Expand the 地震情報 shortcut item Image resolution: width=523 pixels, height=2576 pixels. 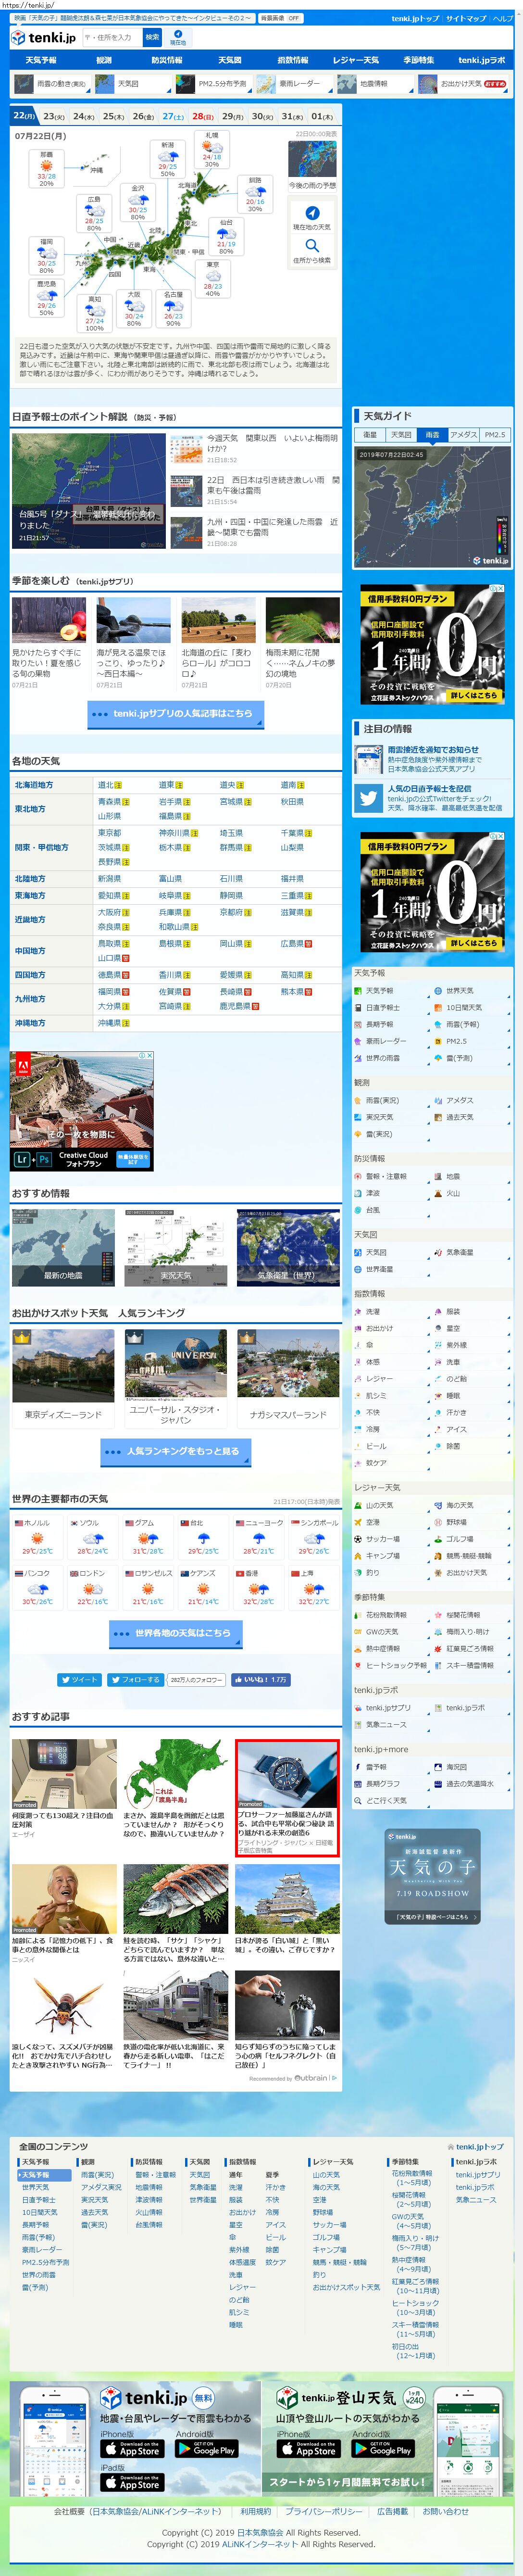point(376,84)
